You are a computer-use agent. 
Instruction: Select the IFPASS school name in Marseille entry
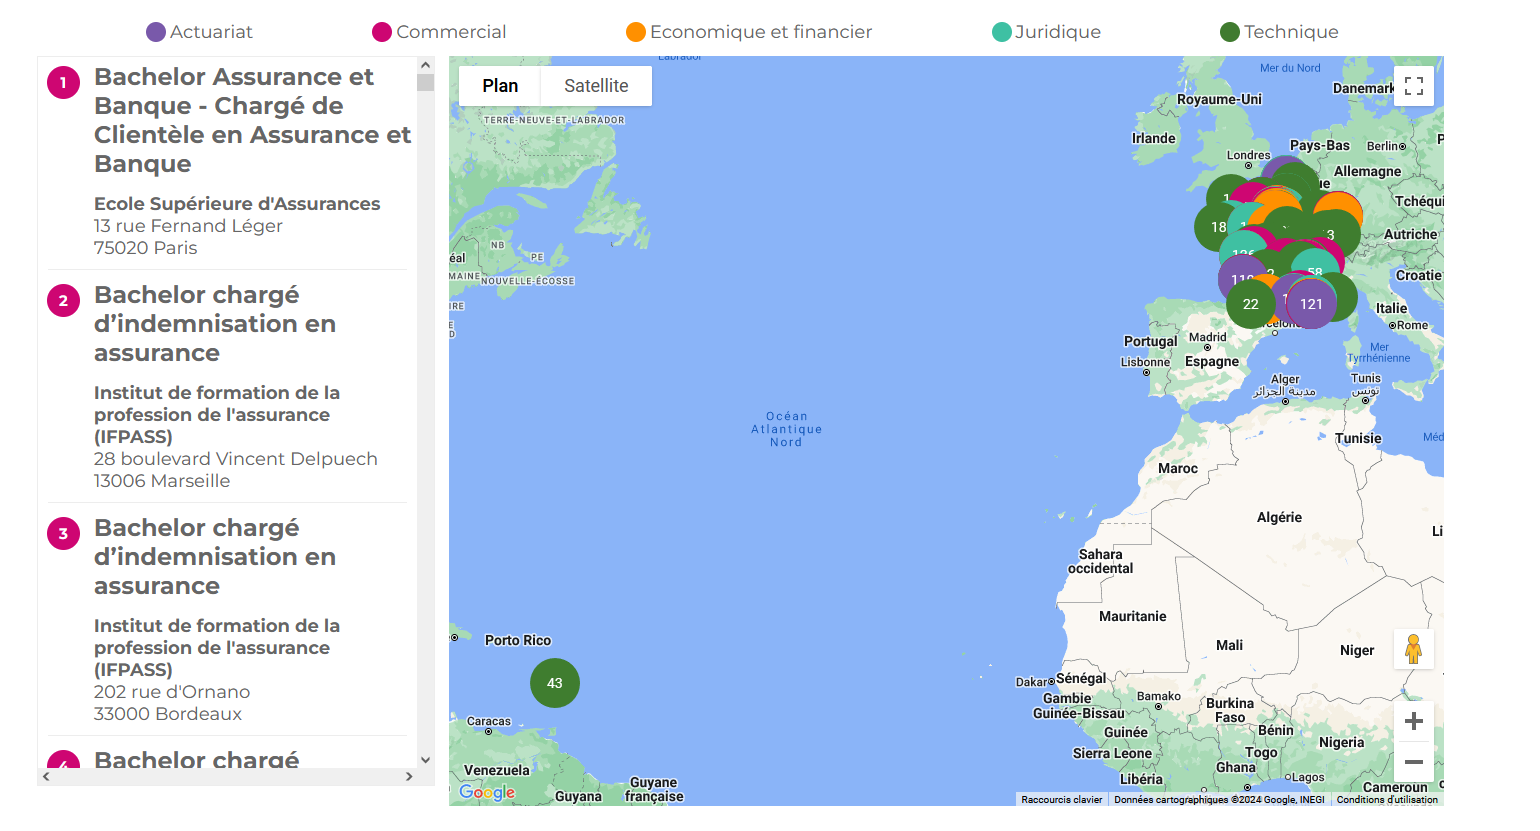click(217, 415)
